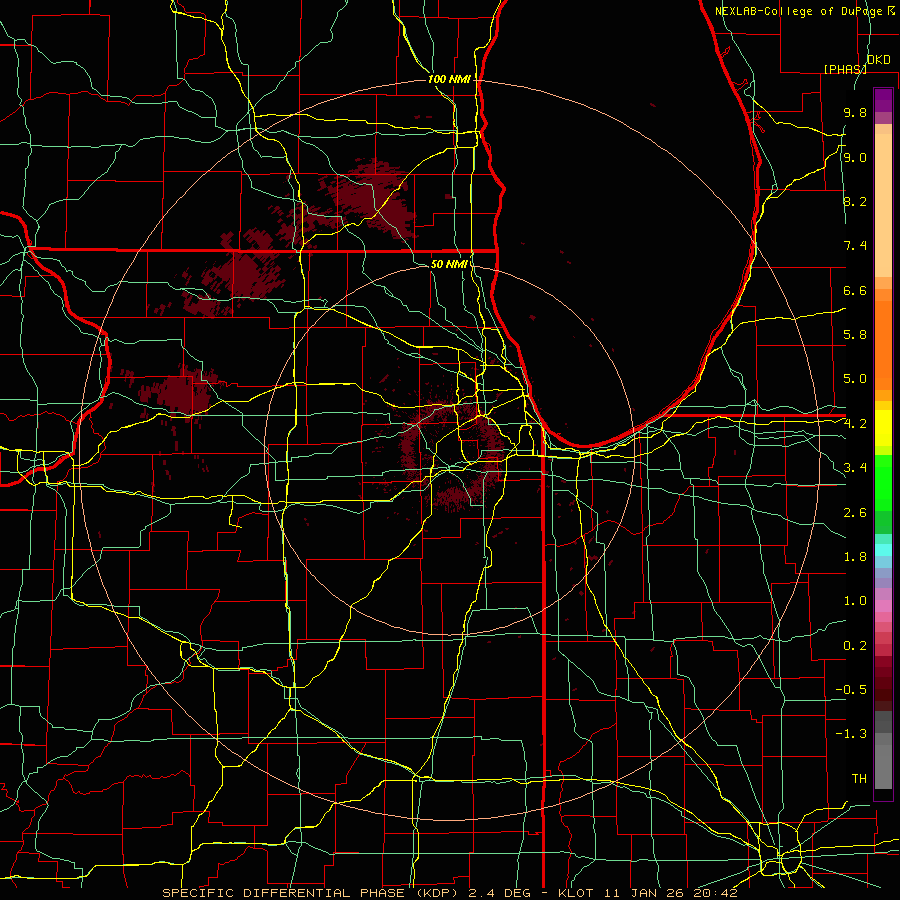This screenshot has height=900, width=900.
Task: Click the 9.8 value on the scale
Action: pos(855,113)
